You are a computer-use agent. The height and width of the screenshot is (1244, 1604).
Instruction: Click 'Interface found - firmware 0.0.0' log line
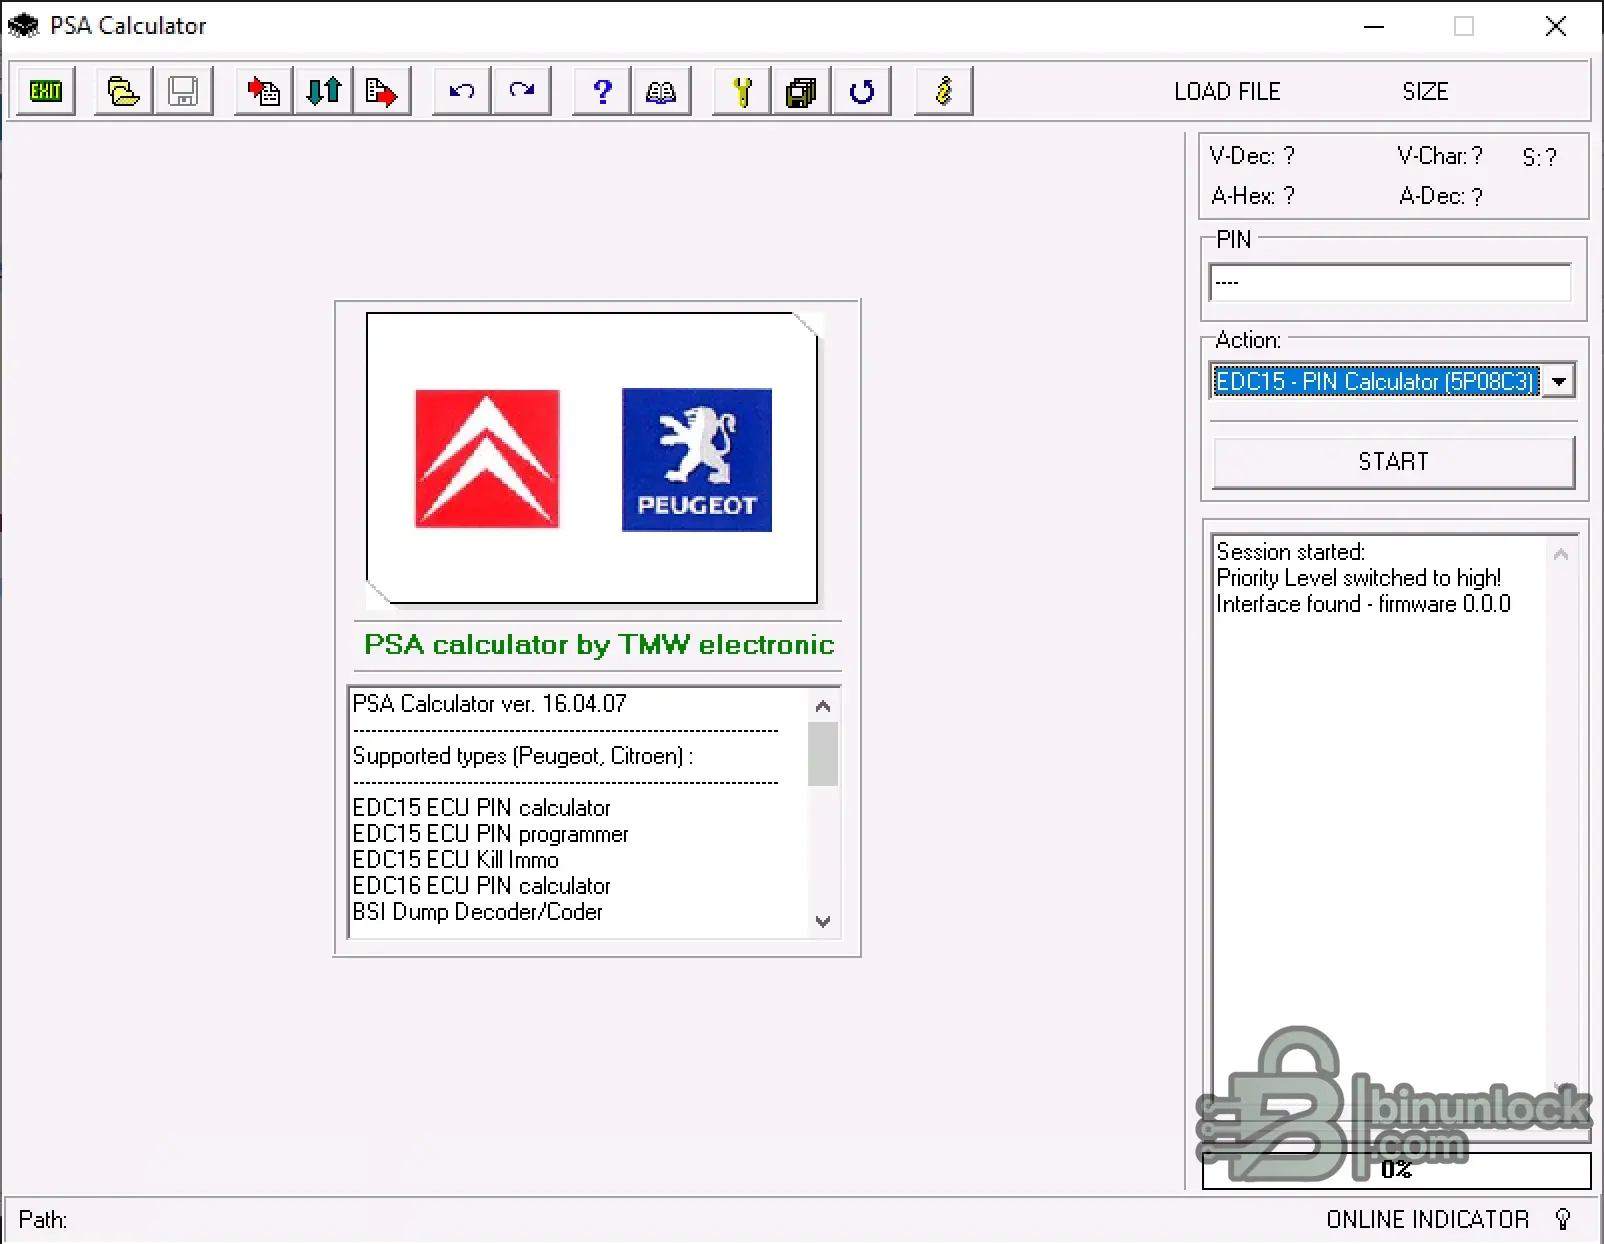pos(1364,604)
